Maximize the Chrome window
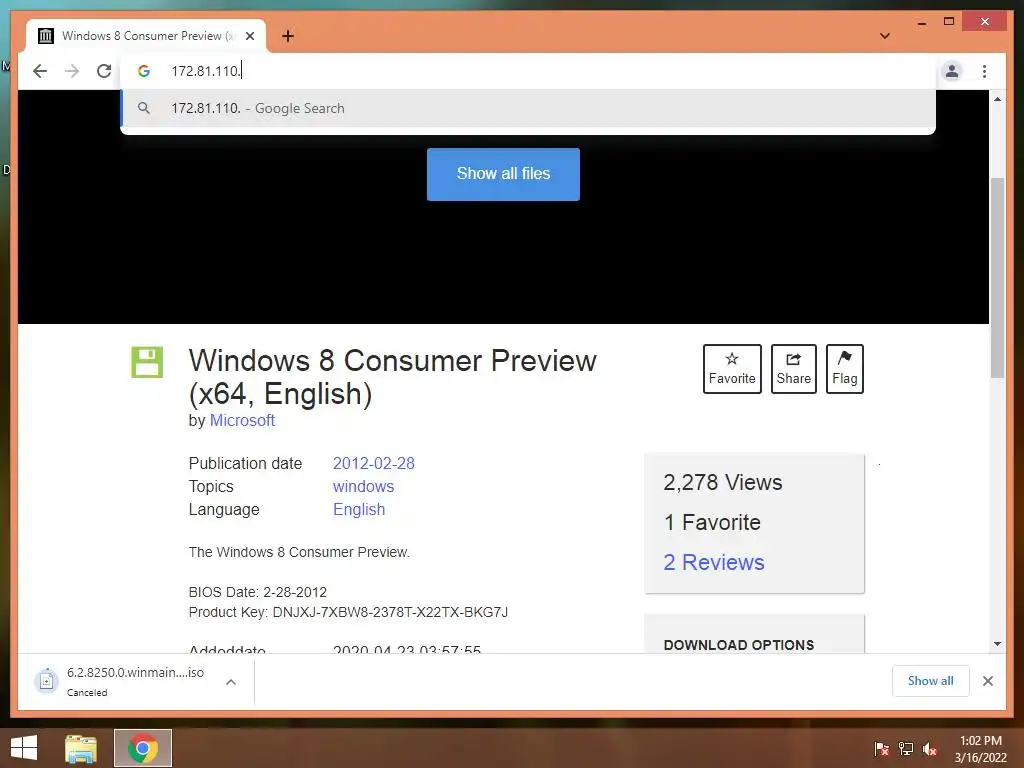This screenshot has width=1024, height=768. (x=949, y=22)
